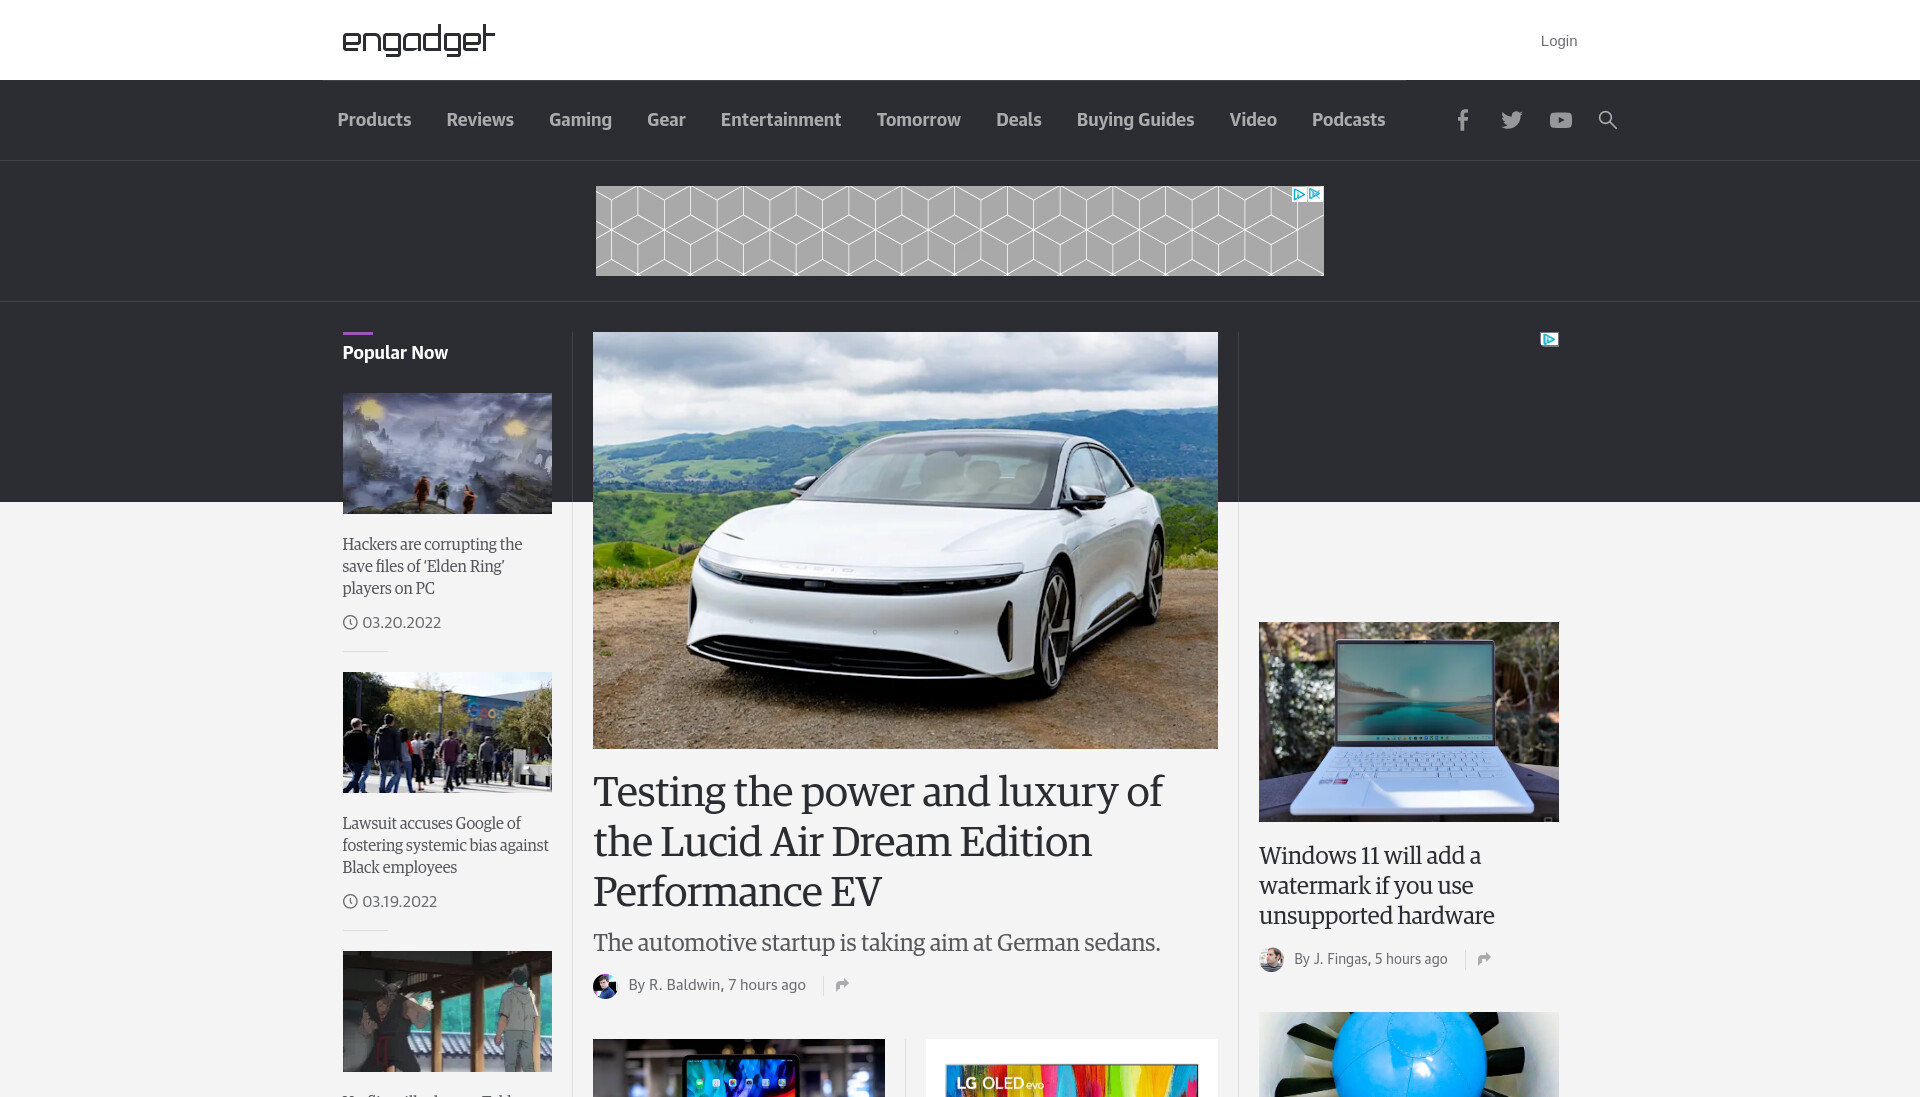Click the top banner advertisement
This screenshot has width=1920, height=1097.
[x=959, y=231]
